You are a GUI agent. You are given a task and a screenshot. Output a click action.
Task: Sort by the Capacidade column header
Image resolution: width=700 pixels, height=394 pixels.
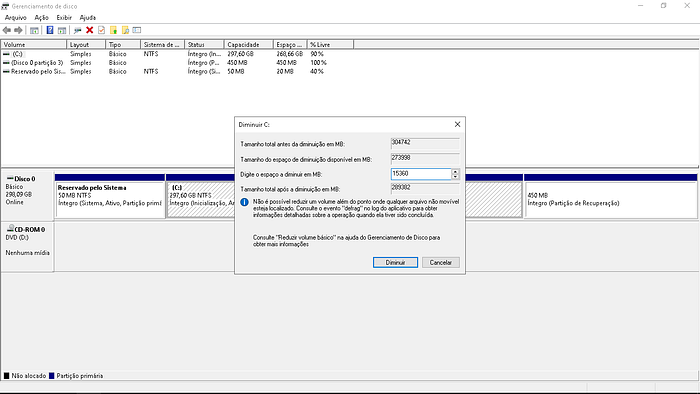(248, 45)
